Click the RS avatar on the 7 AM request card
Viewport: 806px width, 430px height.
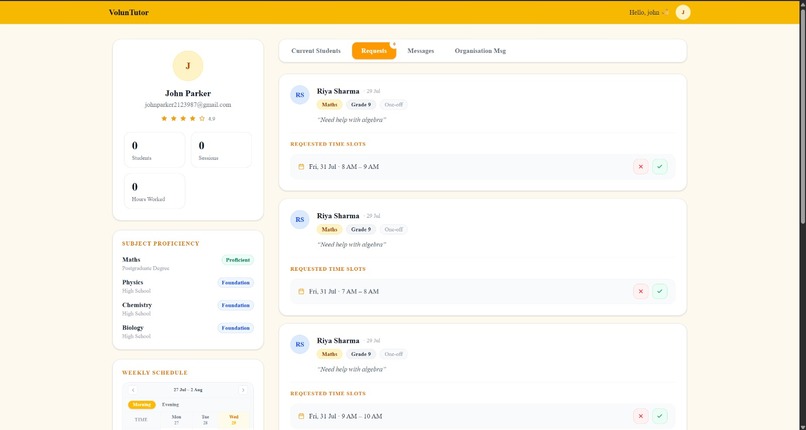point(300,220)
